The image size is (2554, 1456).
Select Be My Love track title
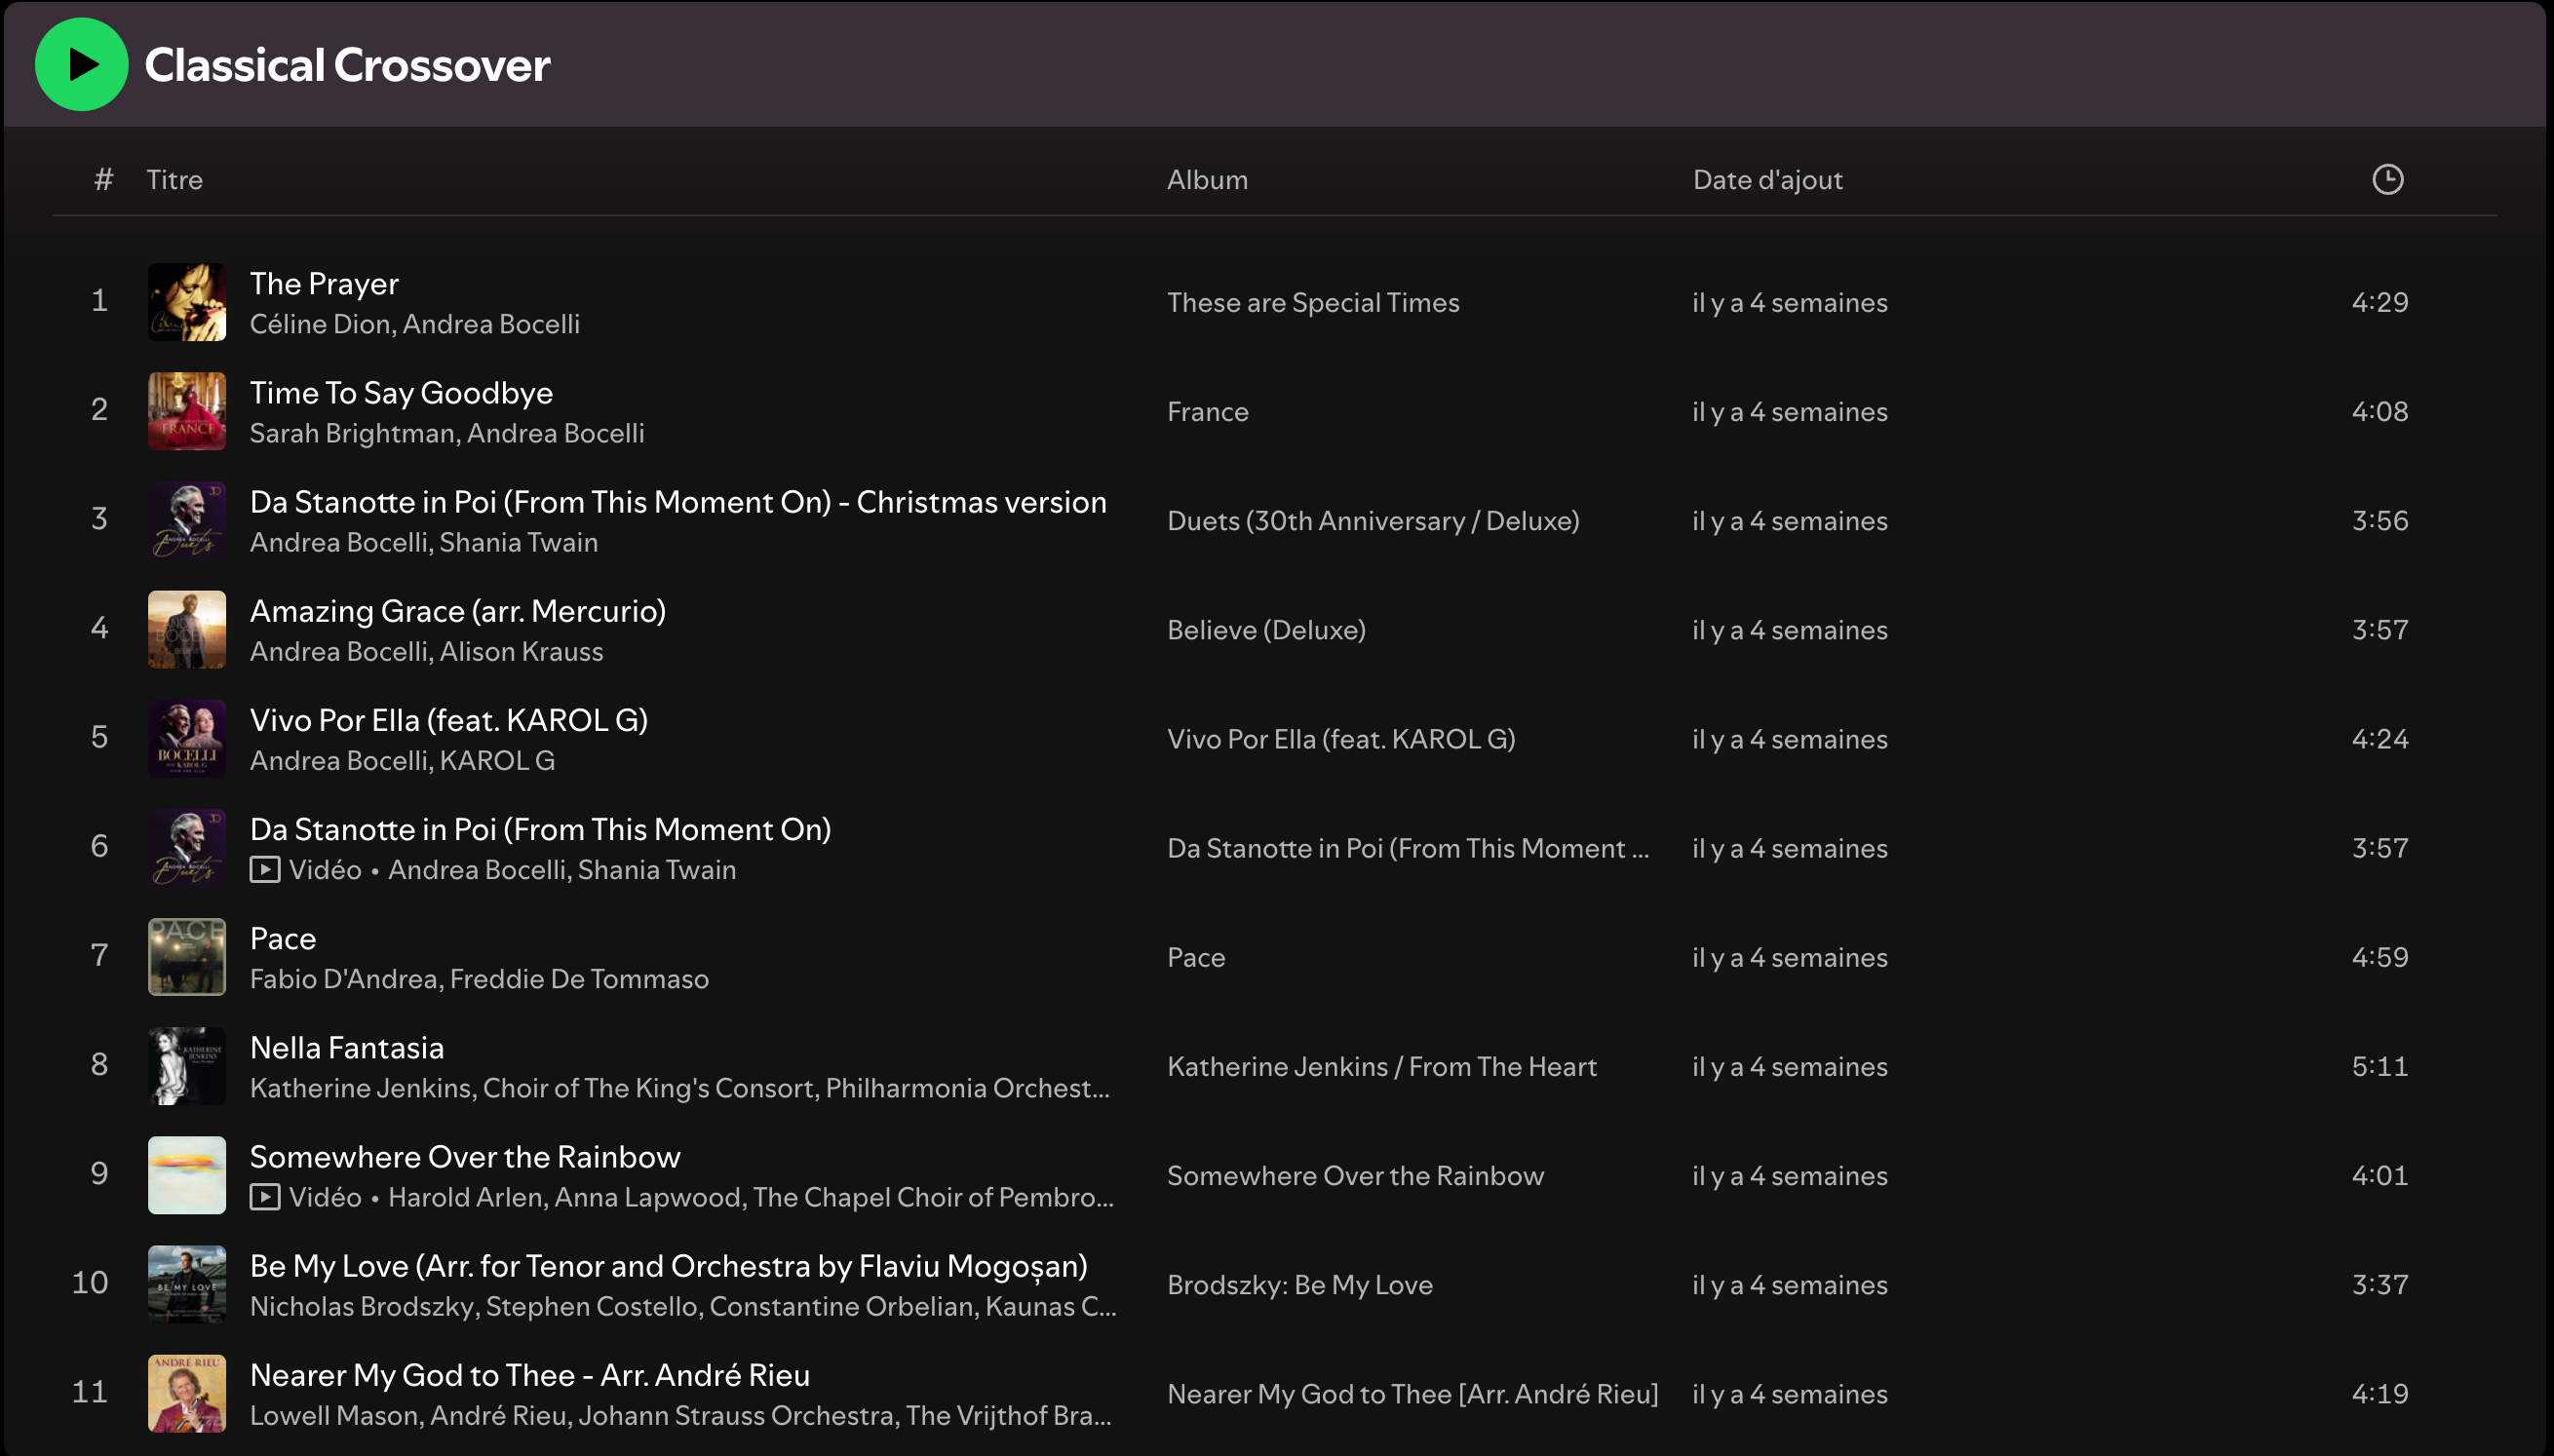[x=669, y=1266]
